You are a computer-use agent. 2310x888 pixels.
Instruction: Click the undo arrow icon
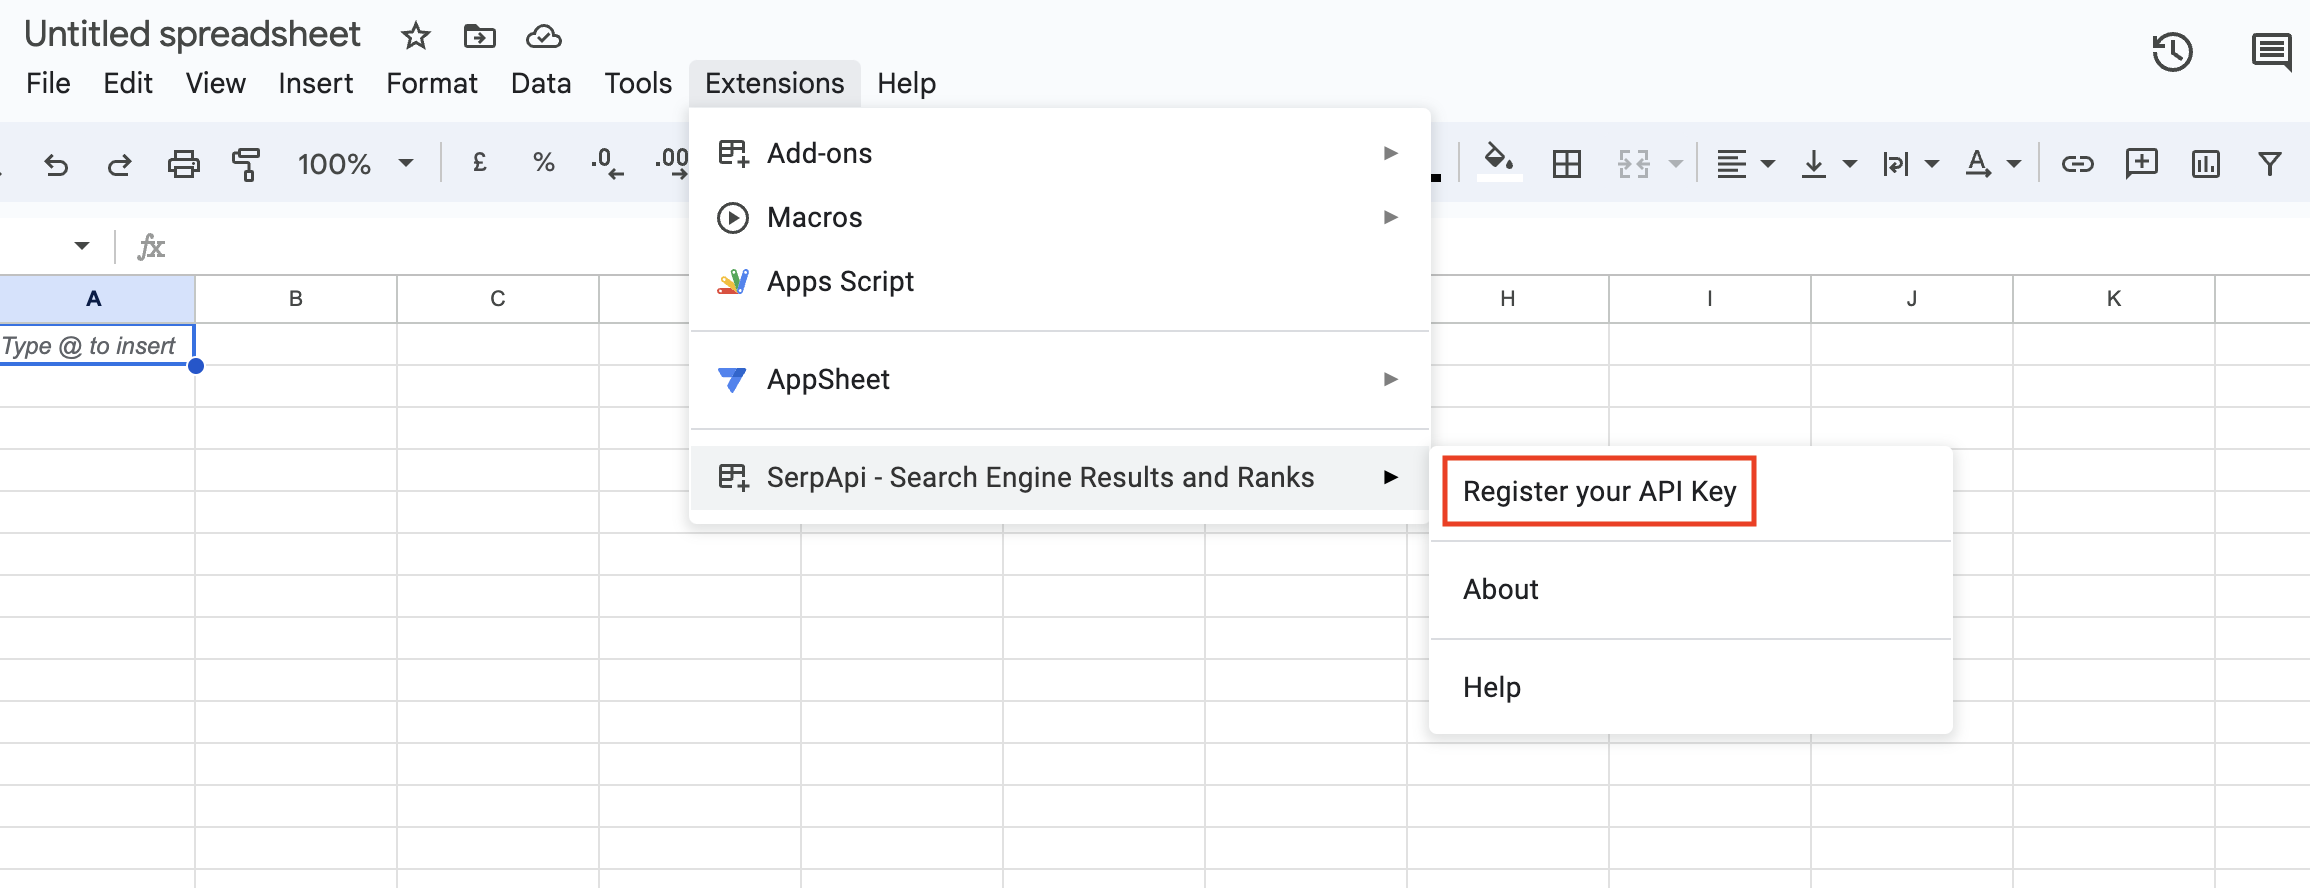tap(56, 164)
